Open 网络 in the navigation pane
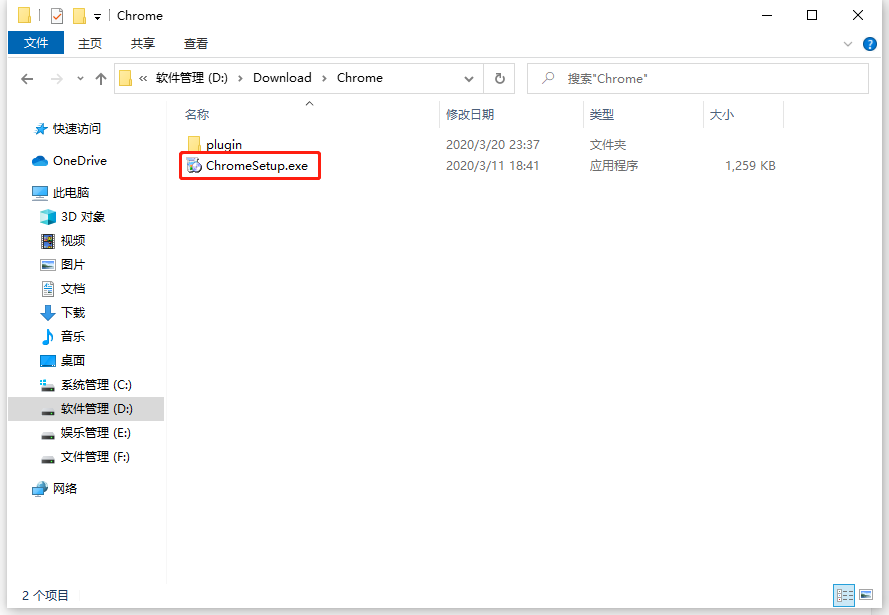Image resolution: width=889 pixels, height=615 pixels. click(54, 489)
